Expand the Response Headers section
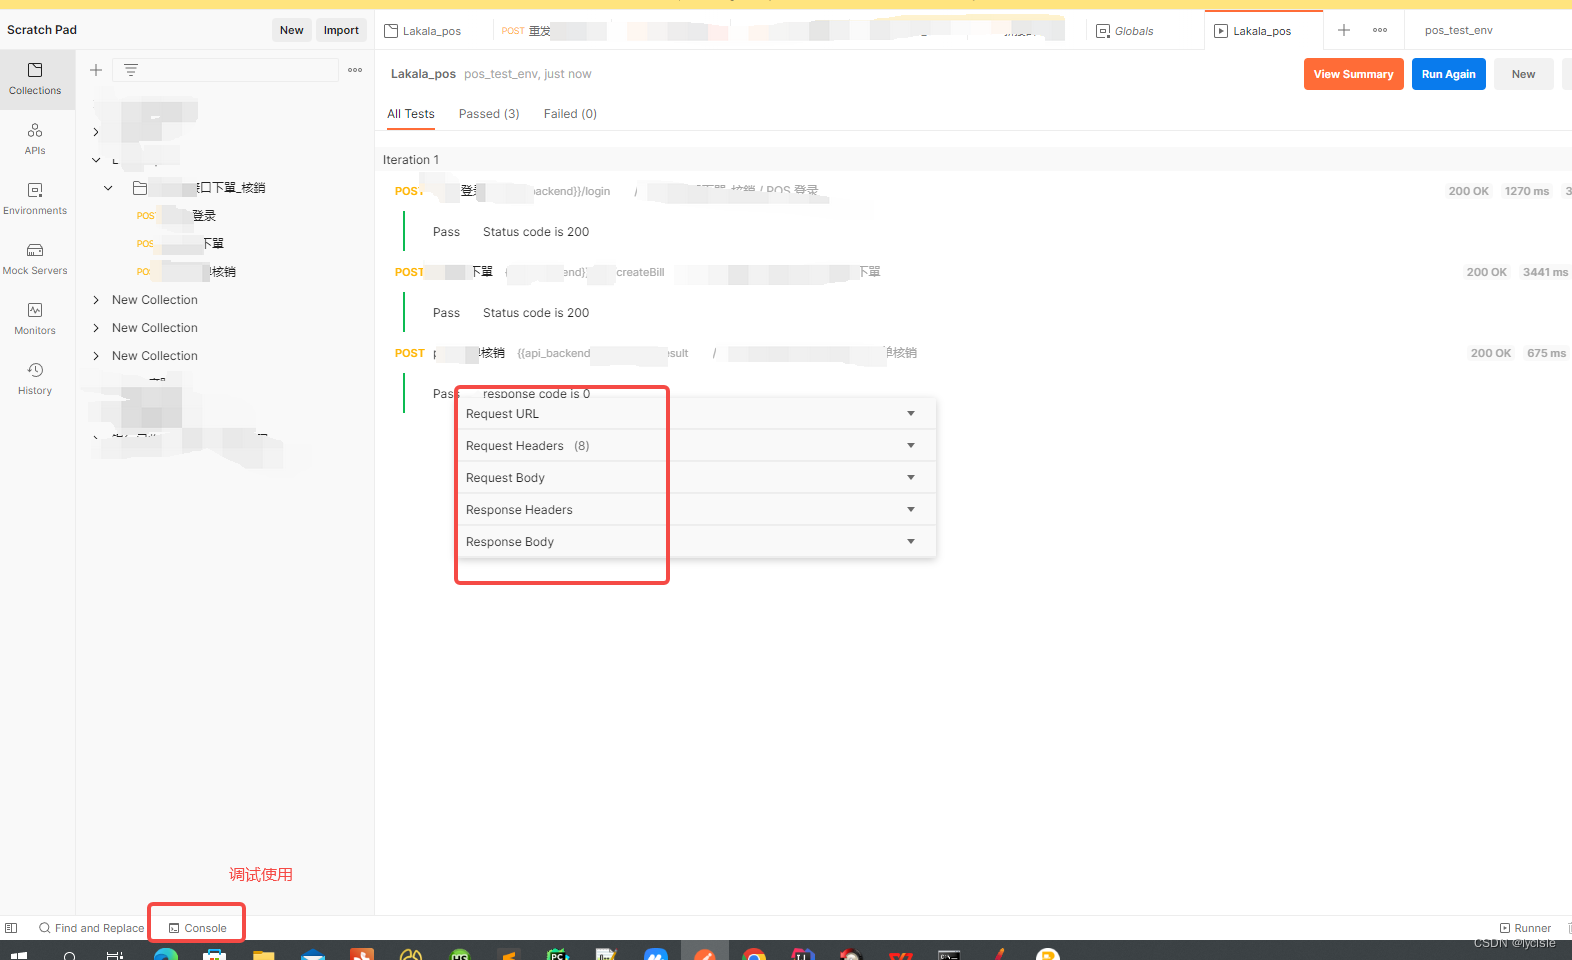Screen dimensions: 1572x960 (x=697, y=509)
